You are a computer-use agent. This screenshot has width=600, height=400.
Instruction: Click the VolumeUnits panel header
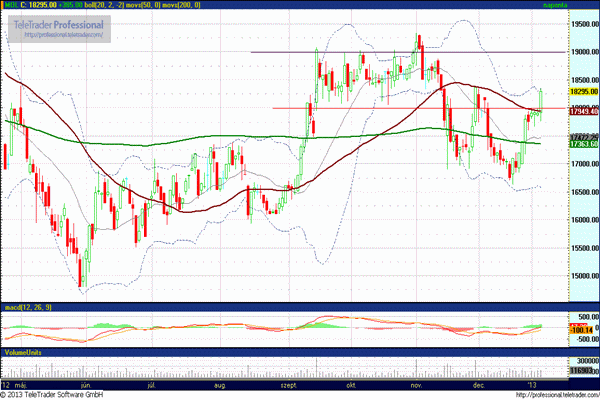(x=24, y=354)
